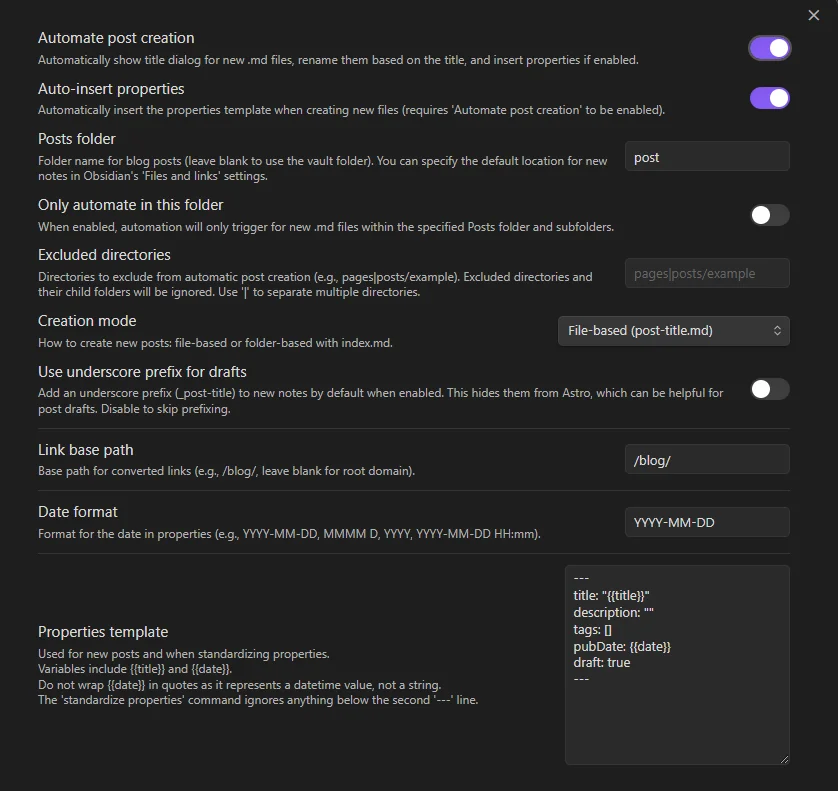Image resolution: width=838 pixels, height=791 pixels.
Task: Enable Only automate in this folder
Action: (x=769, y=214)
